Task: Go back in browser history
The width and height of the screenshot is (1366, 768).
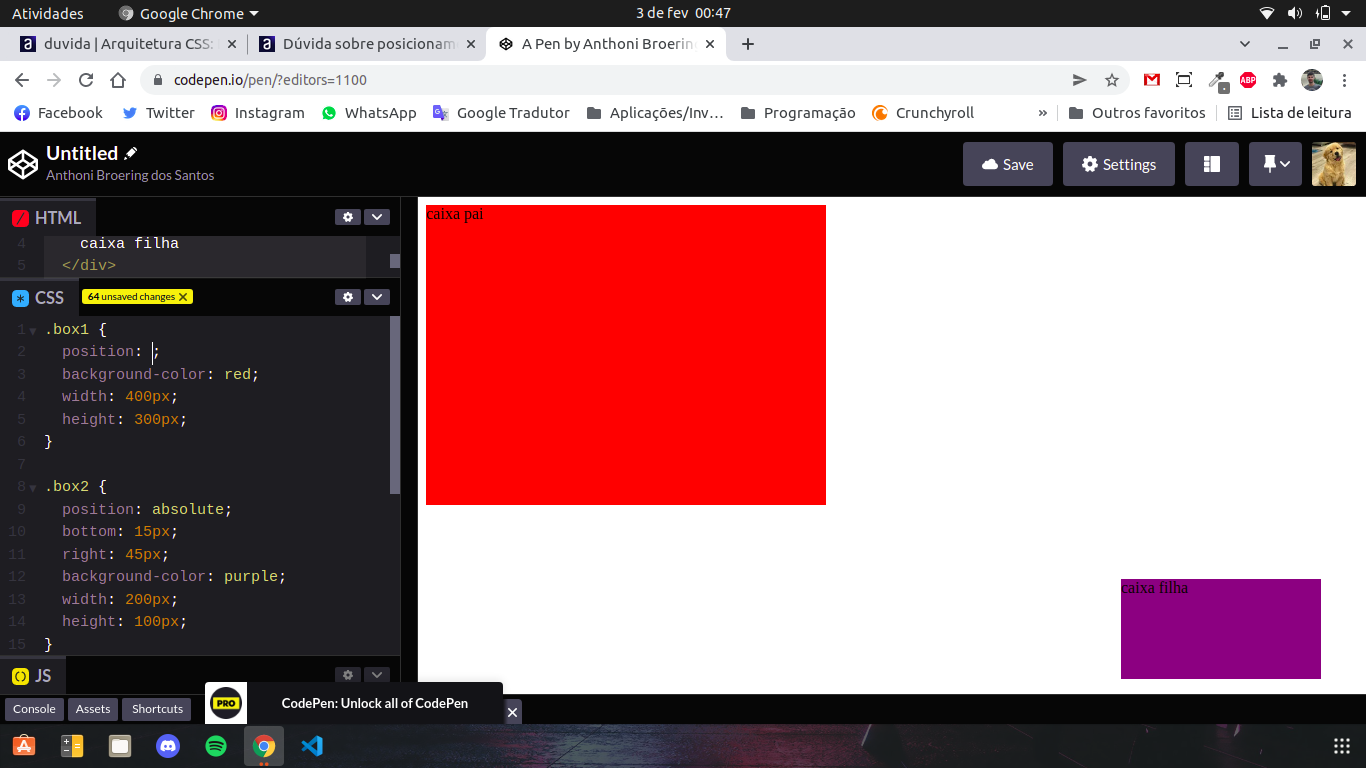Action: 22,80
